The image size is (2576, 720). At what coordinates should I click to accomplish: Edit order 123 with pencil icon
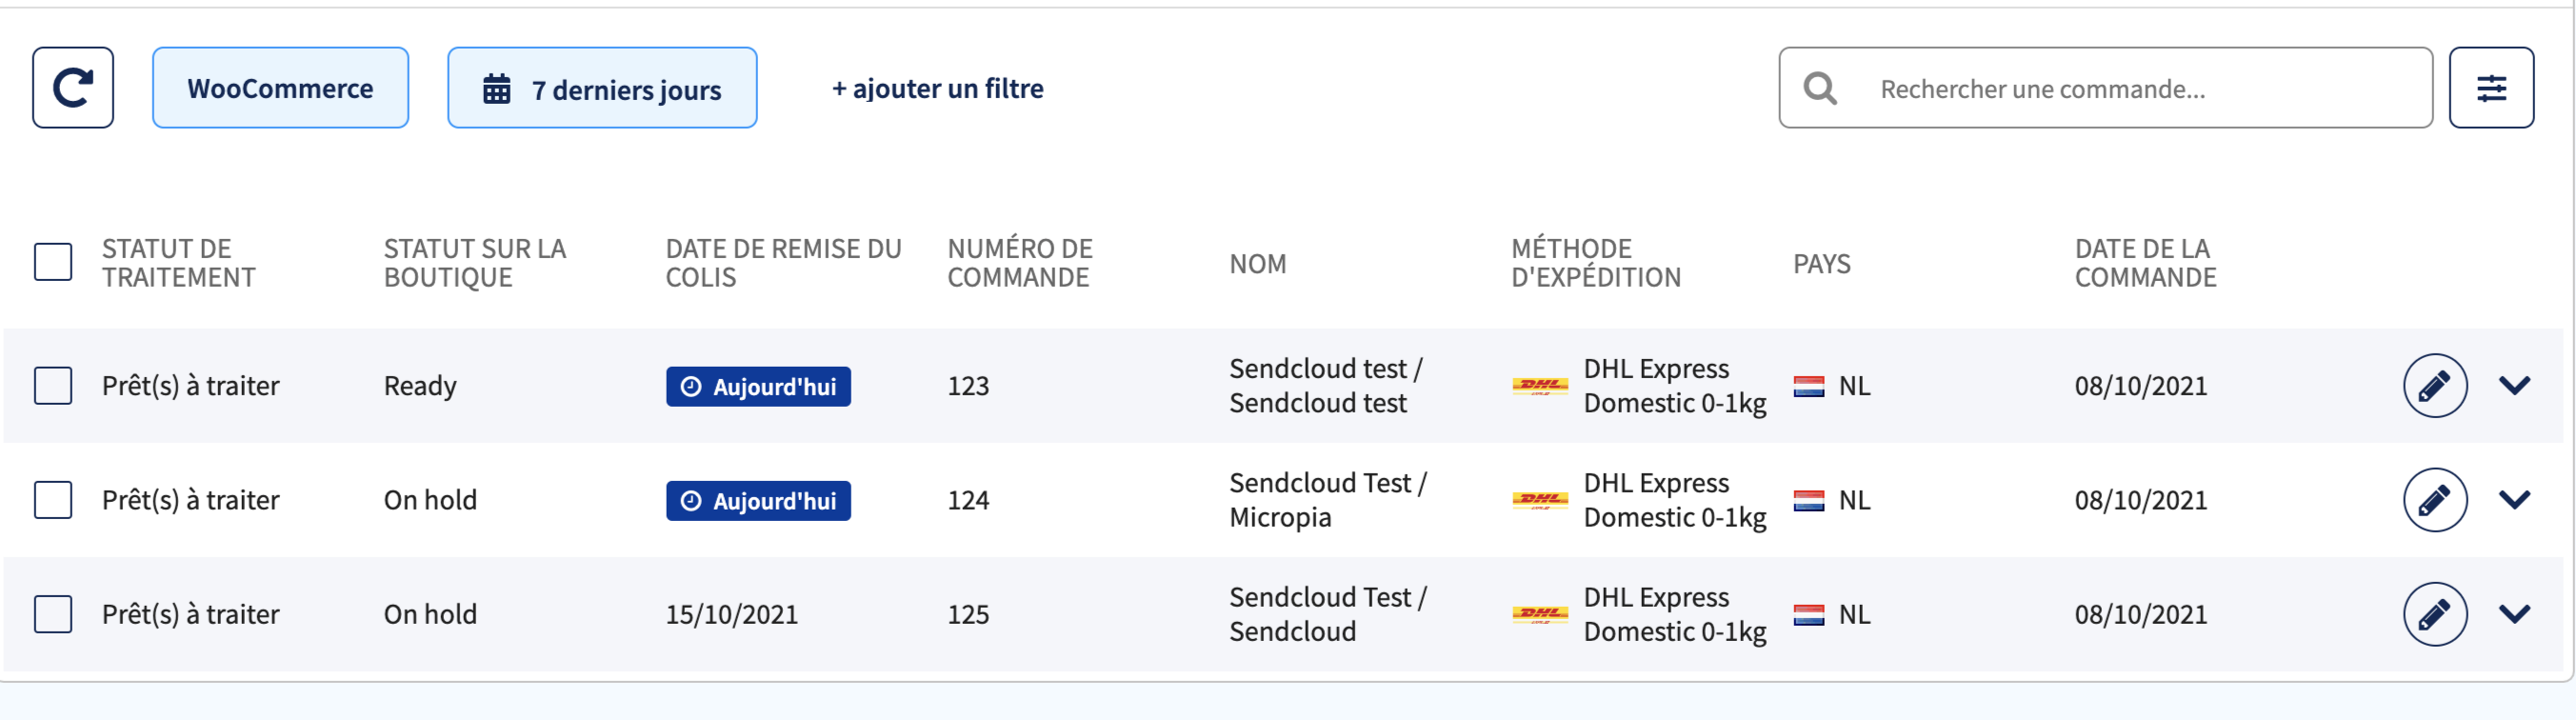click(2435, 386)
